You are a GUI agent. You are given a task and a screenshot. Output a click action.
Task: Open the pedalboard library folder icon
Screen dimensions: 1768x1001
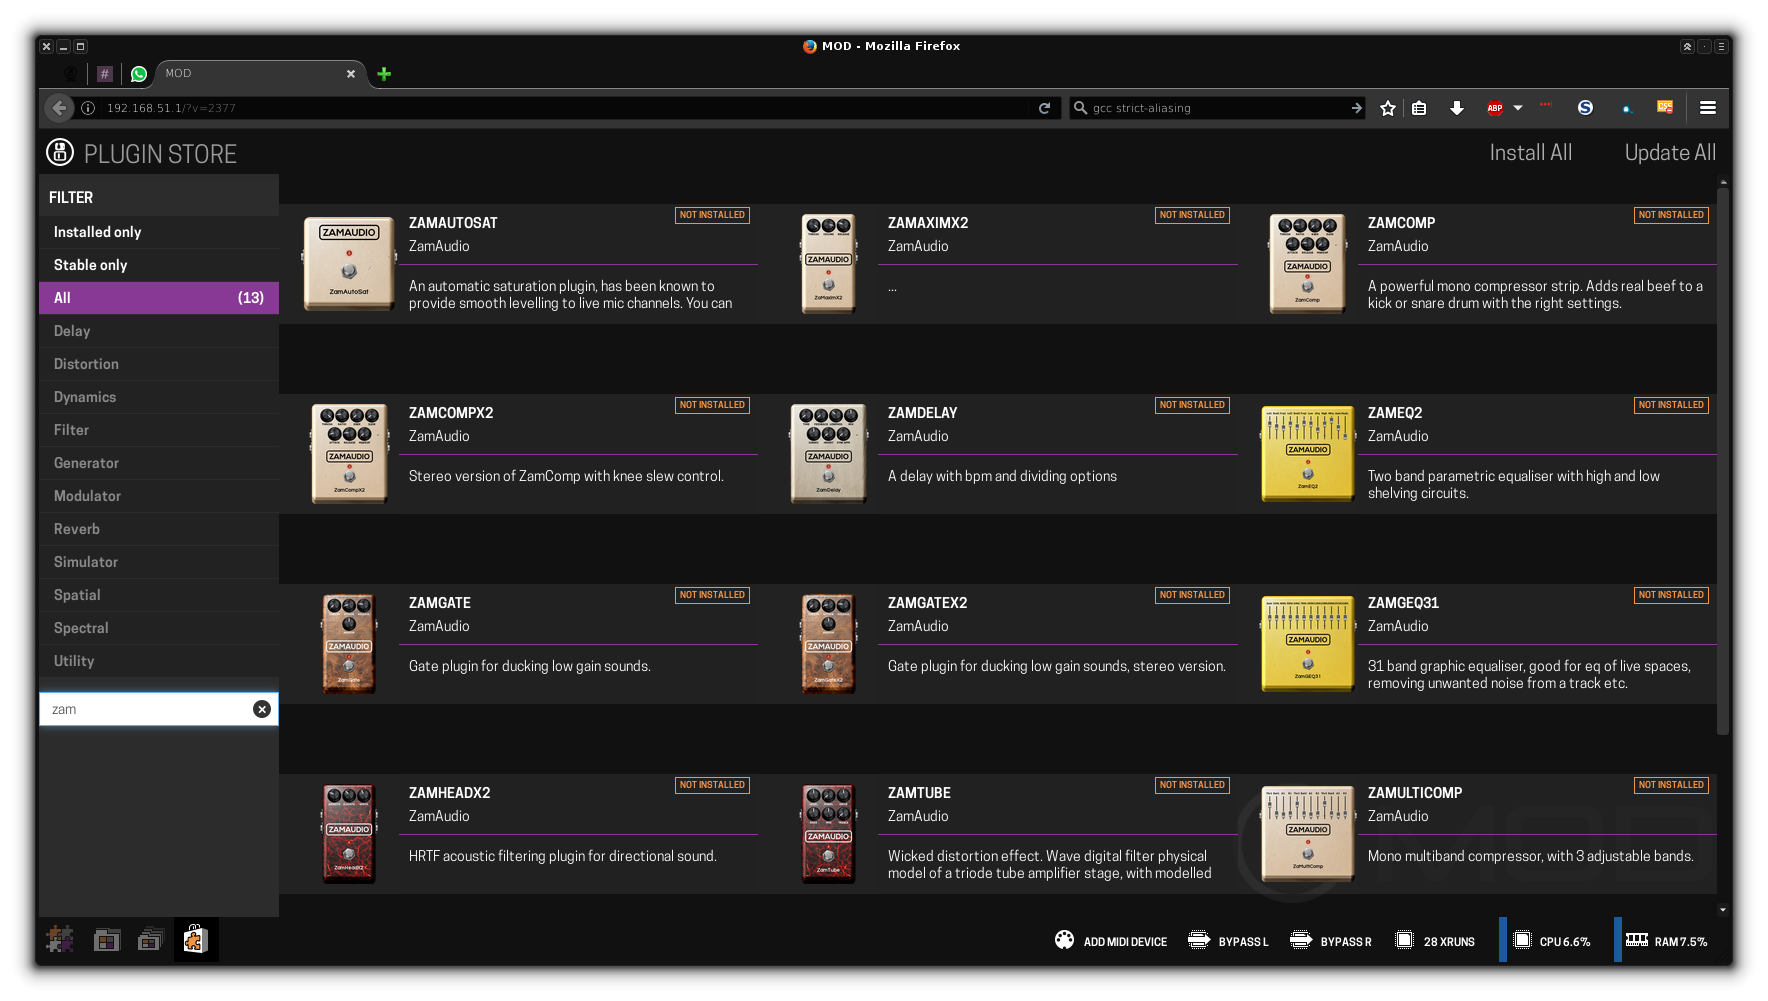pos(106,940)
